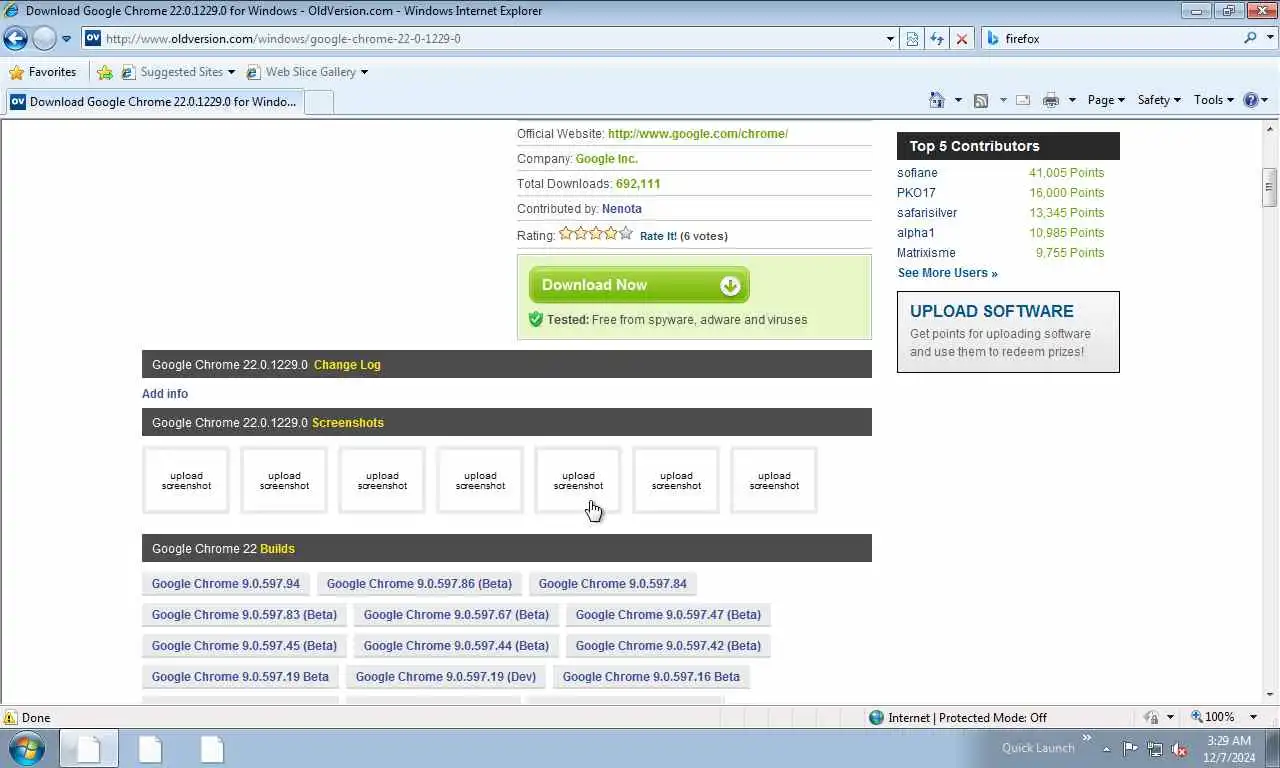This screenshot has height=768, width=1280.
Task: Open Google Chrome 9.0.597.16 Beta build
Action: click(x=651, y=677)
